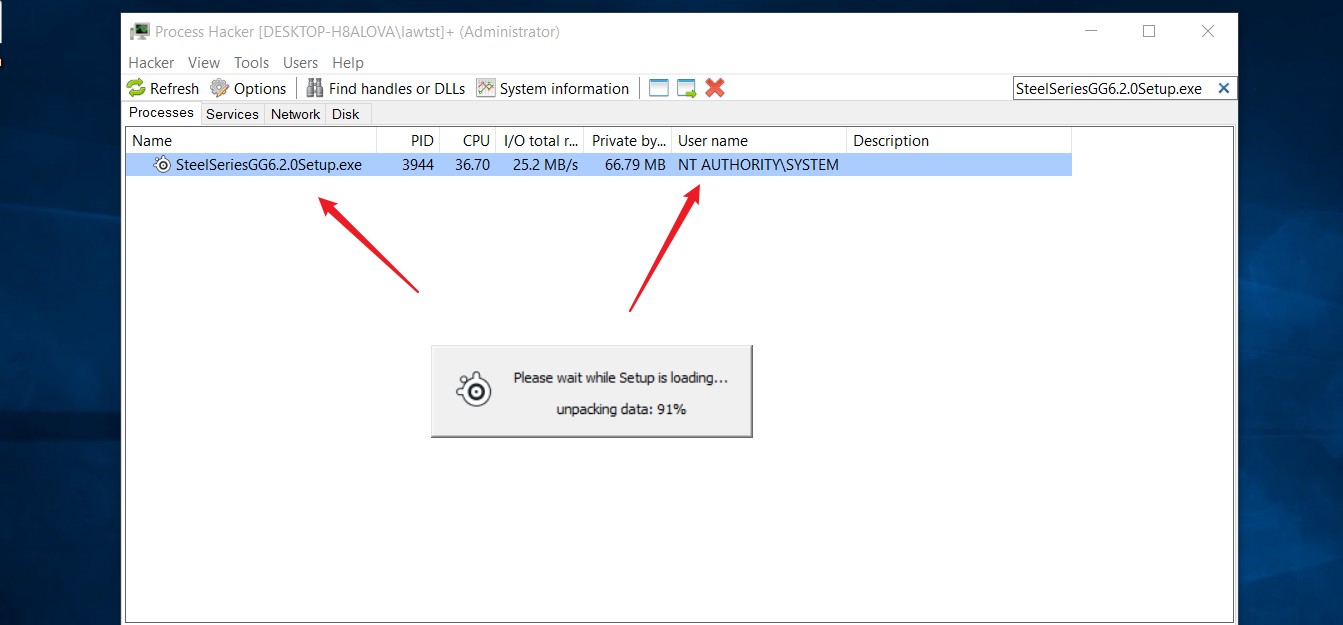Clear the search filter with X

(x=1223, y=88)
